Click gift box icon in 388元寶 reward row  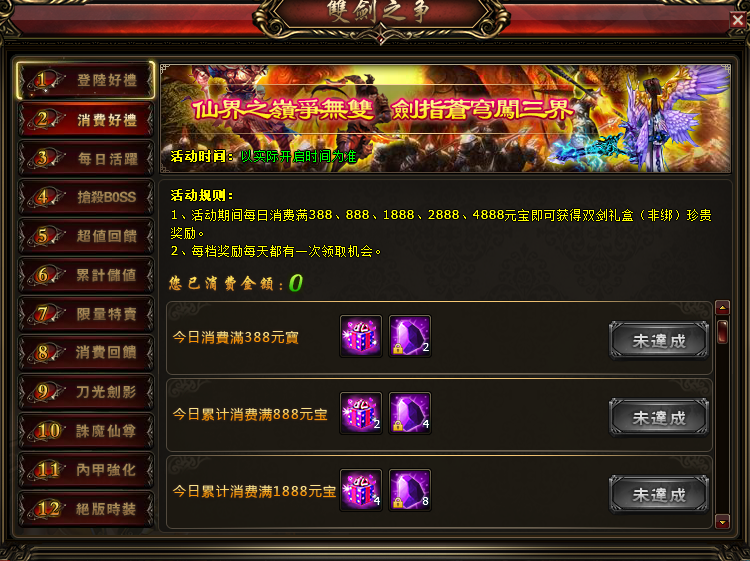pyautogui.click(x=361, y=336)
